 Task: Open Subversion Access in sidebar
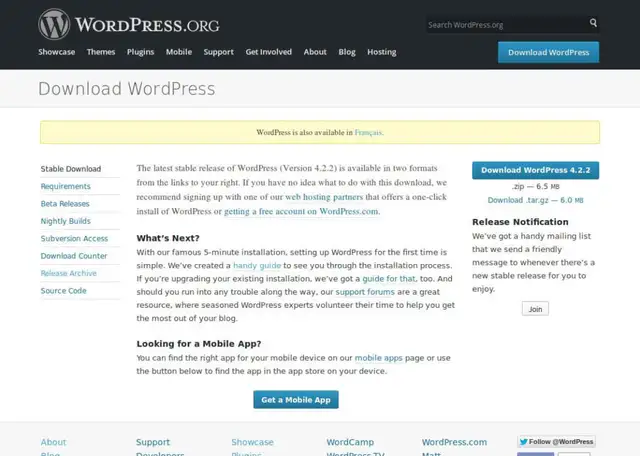[x=74, y=238]
